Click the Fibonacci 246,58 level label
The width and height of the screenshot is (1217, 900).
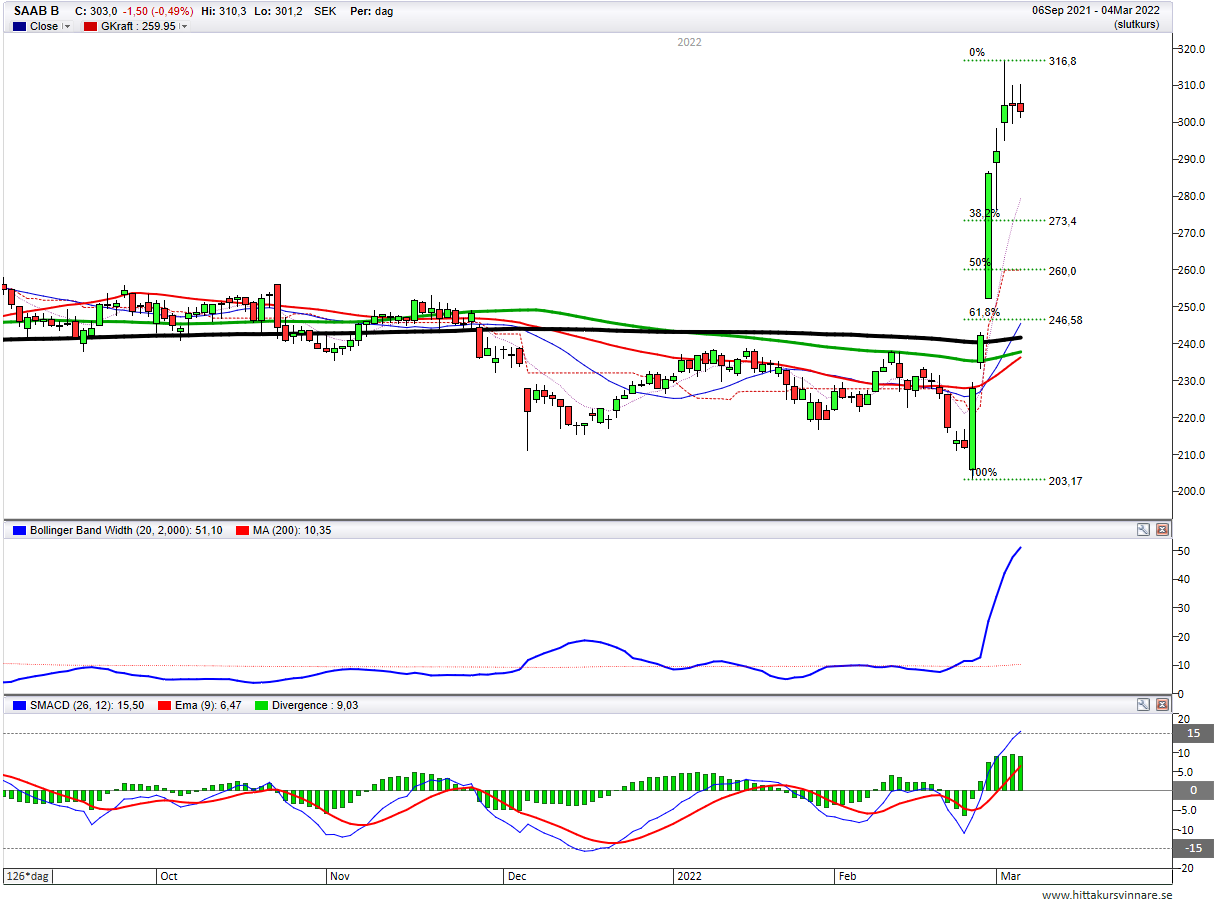1065,320
